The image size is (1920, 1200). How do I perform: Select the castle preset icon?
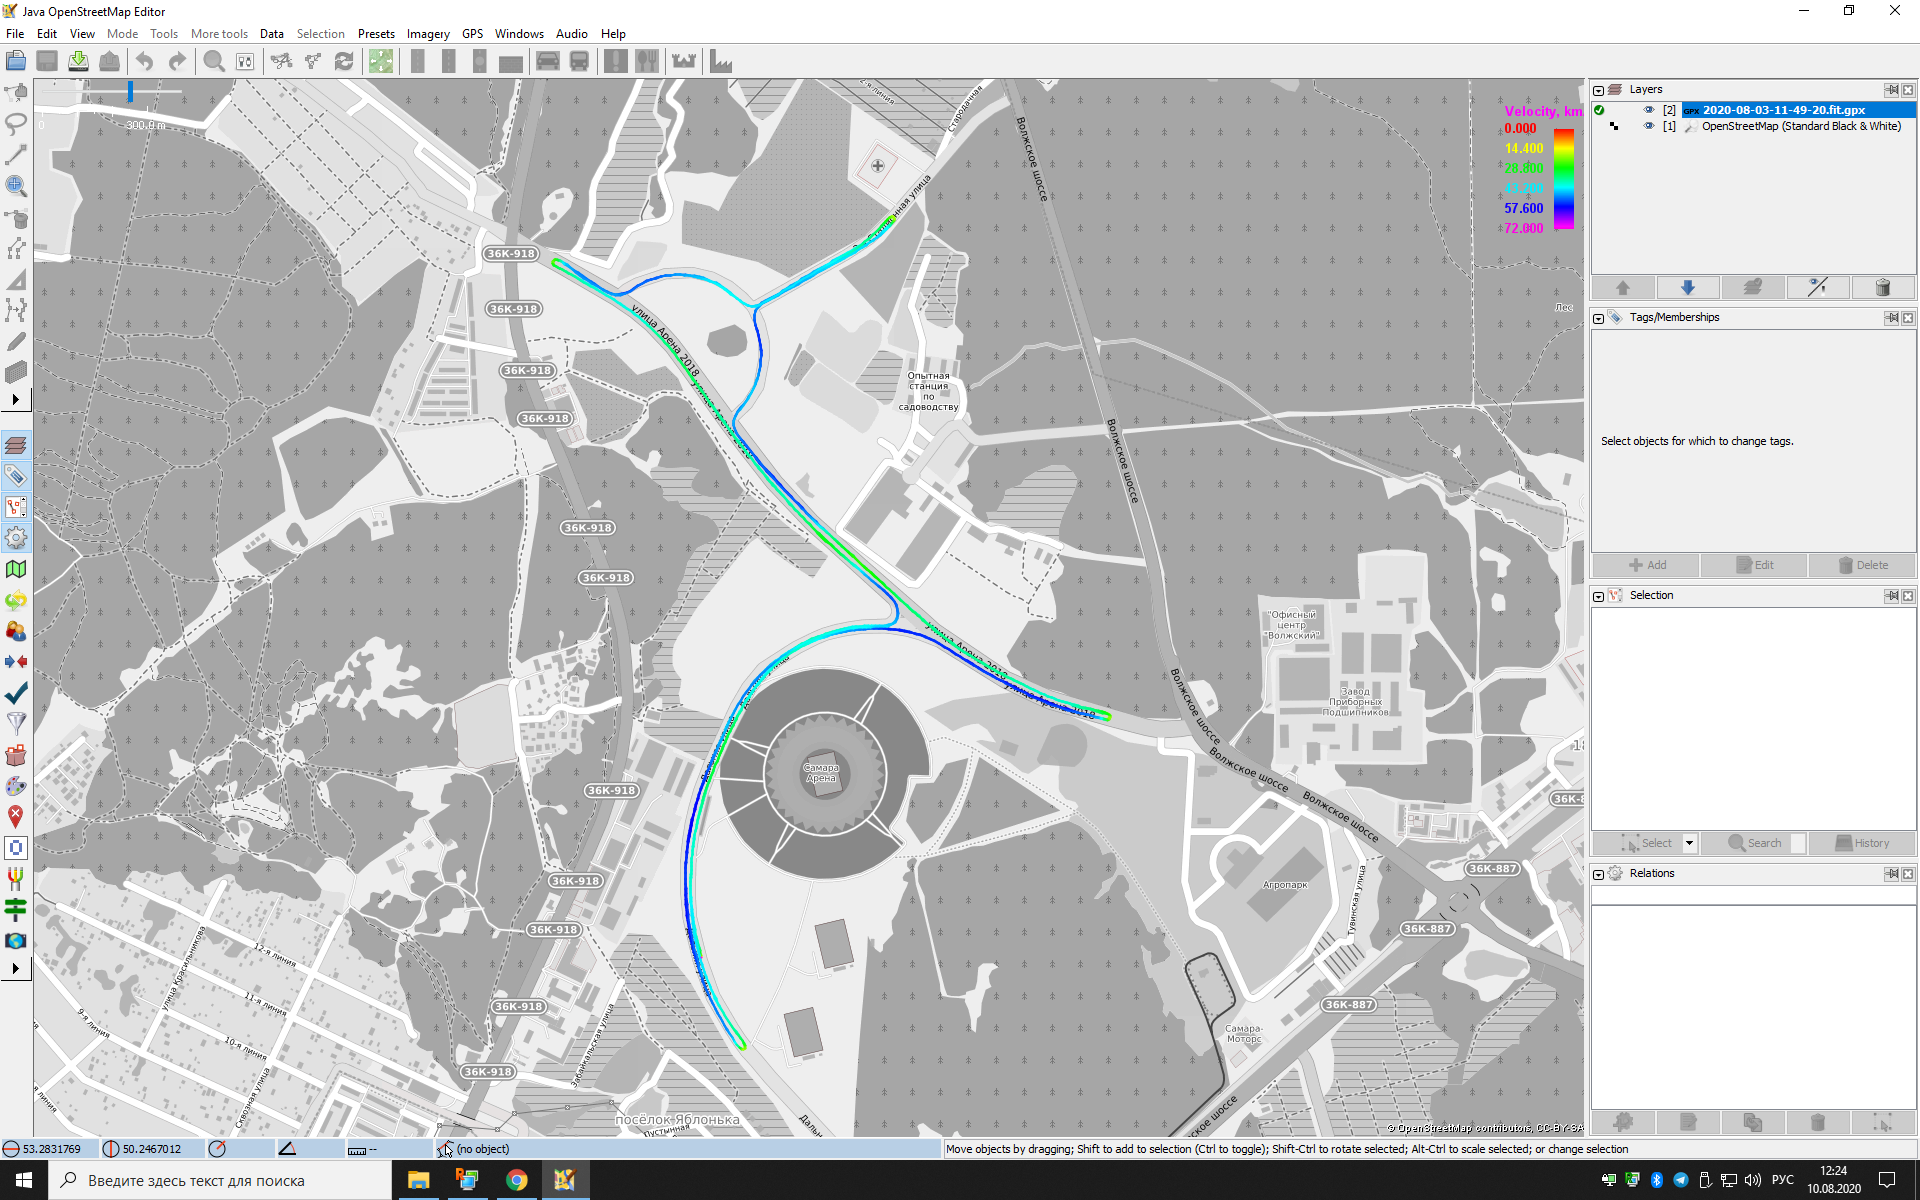point(684,62)
